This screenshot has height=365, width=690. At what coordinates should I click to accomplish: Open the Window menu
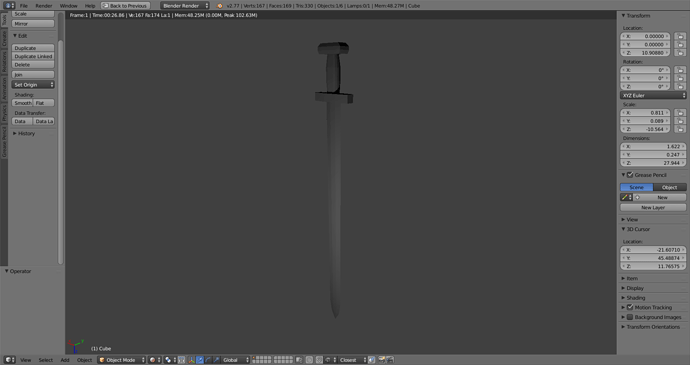point(68,6)
